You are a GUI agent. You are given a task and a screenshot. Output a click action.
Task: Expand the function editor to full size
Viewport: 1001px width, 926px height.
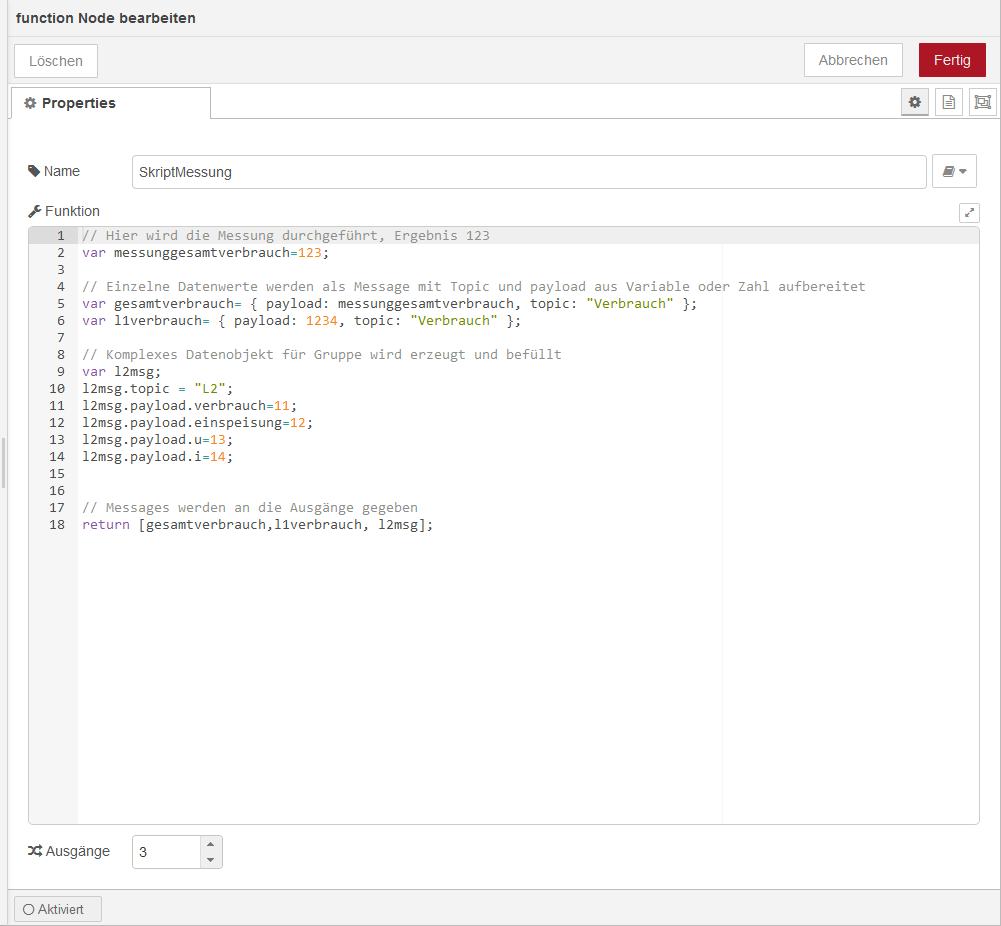click(x=969, y=213)
